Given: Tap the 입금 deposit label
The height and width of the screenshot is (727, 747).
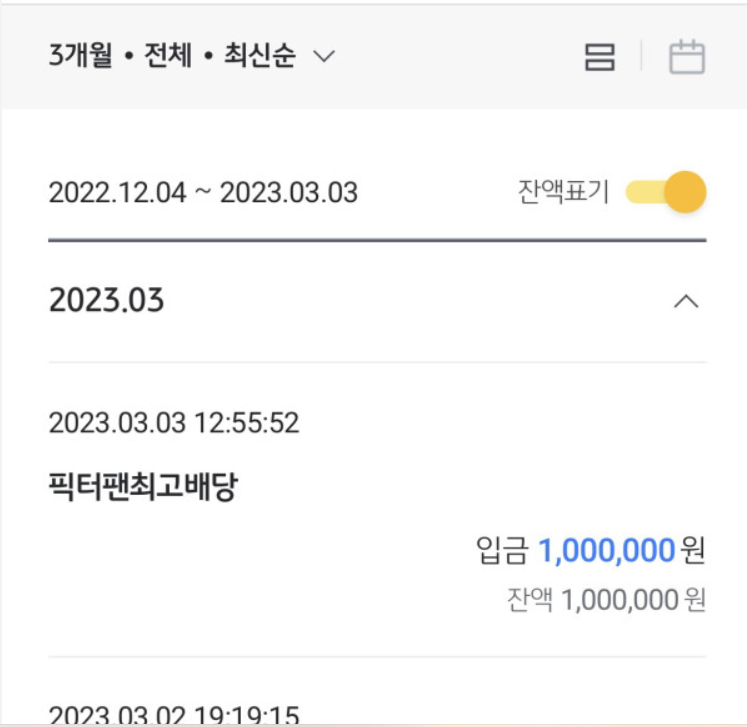Looking at the screenshot, I should (502, 551).
